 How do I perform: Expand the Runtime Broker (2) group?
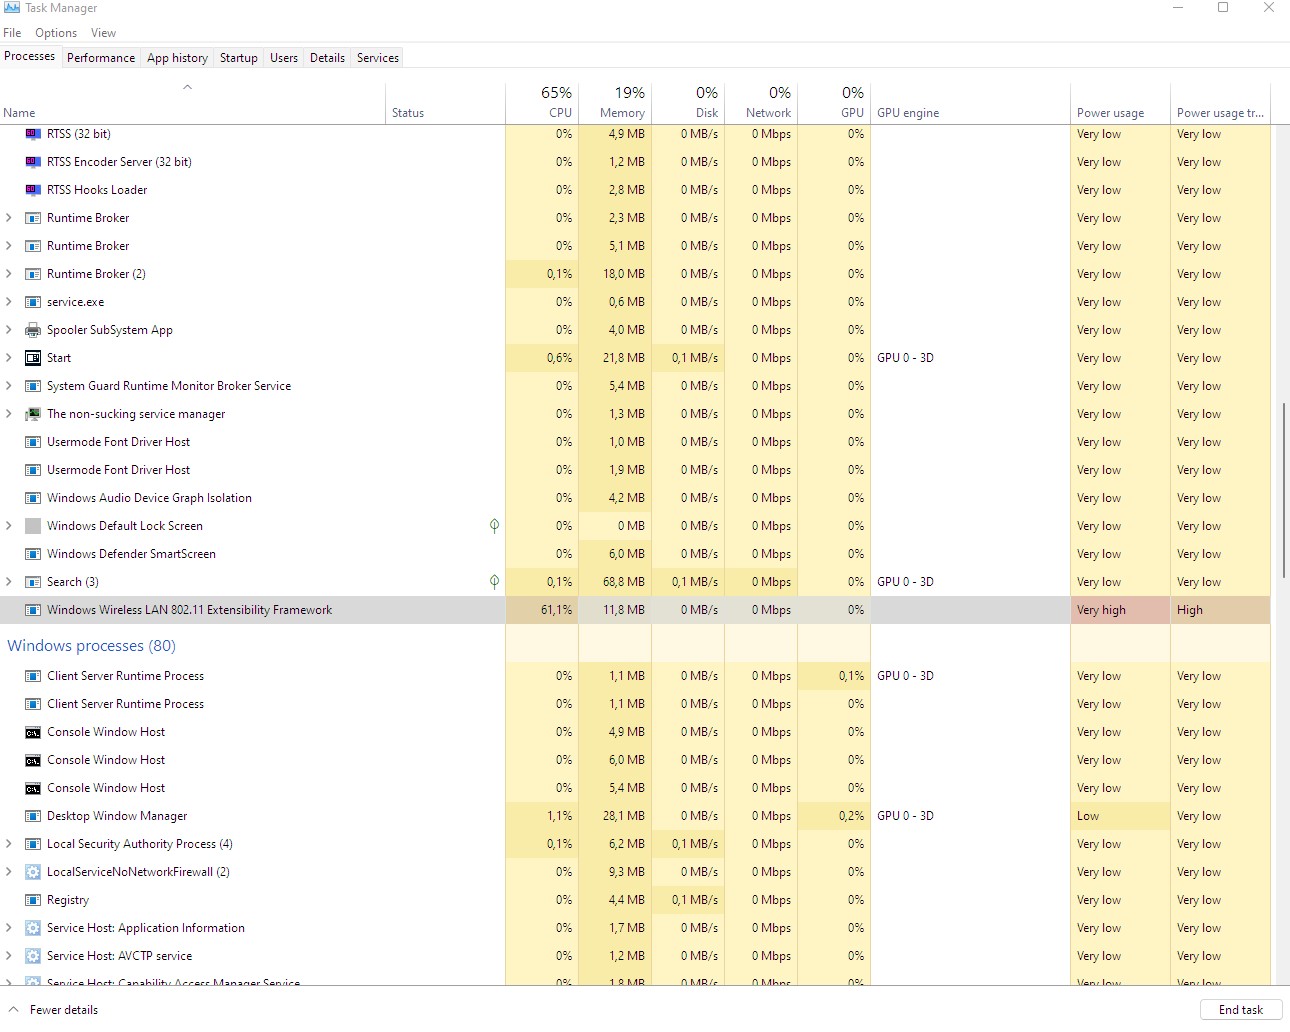pyautogui.click(x=9, y=274)
